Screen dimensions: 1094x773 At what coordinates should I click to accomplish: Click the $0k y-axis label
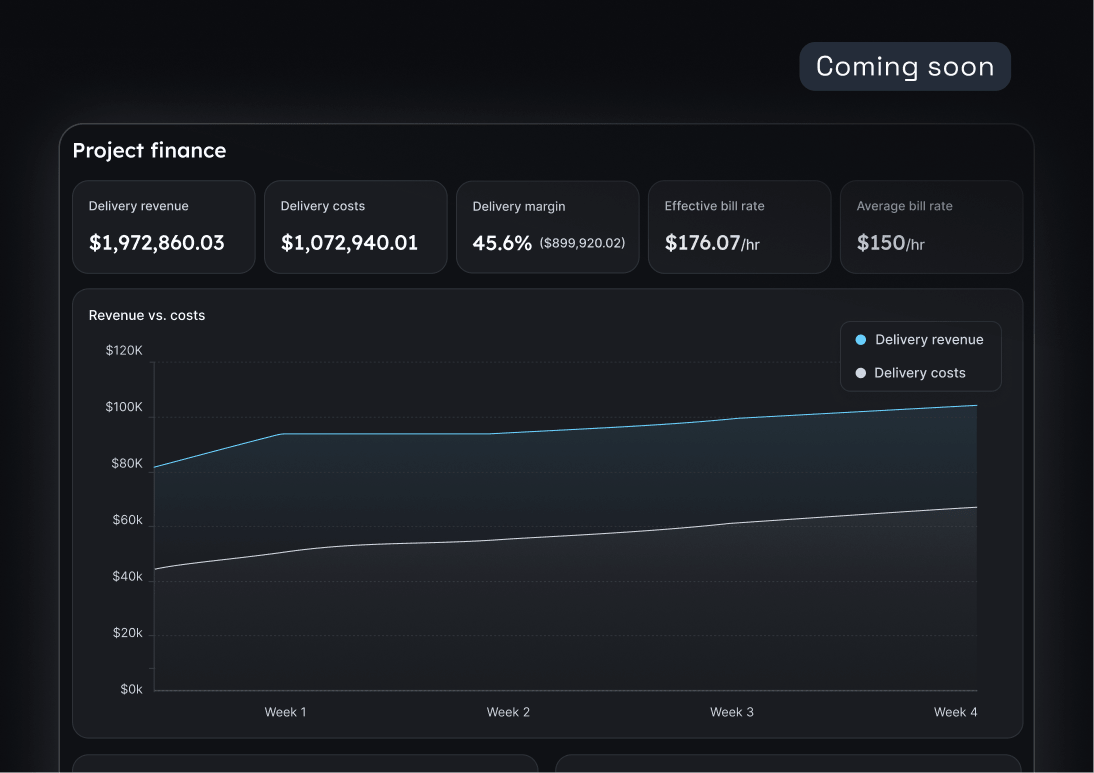[x=131, y=689]
